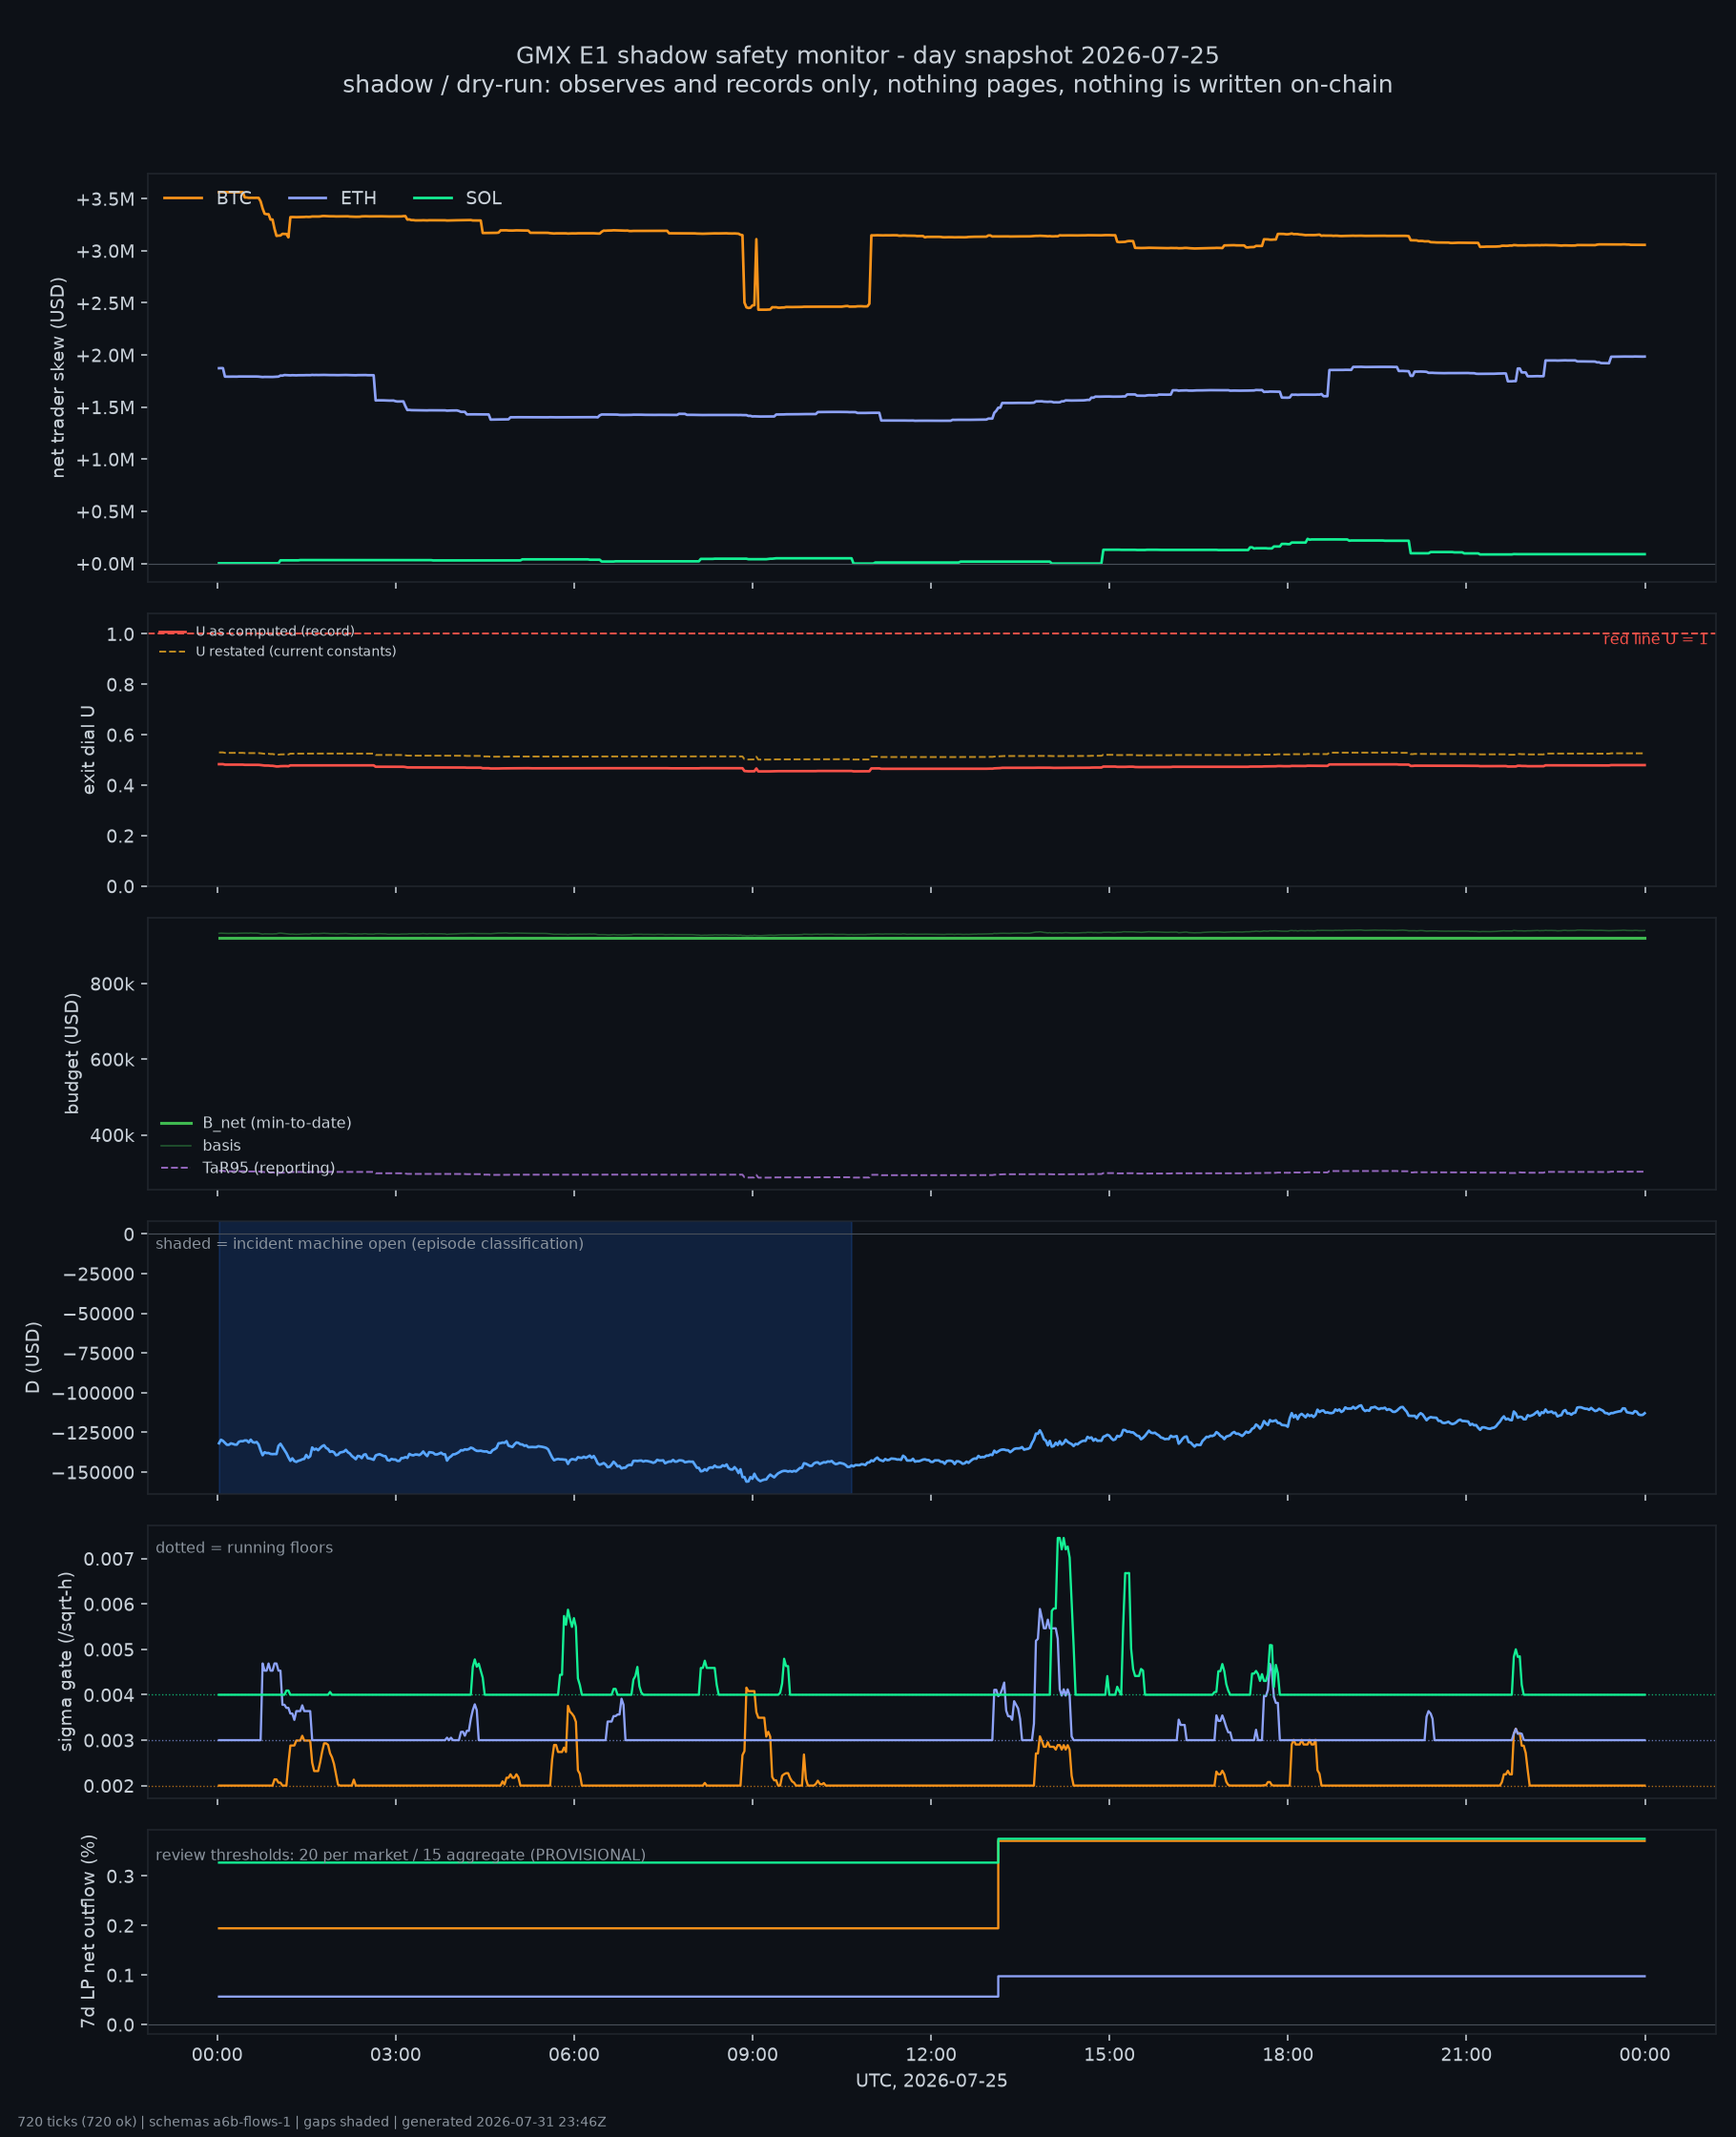Select the −150000 tick label
The height and width of the screenshot is (2137, 1736).
[x=94, y=1473]
